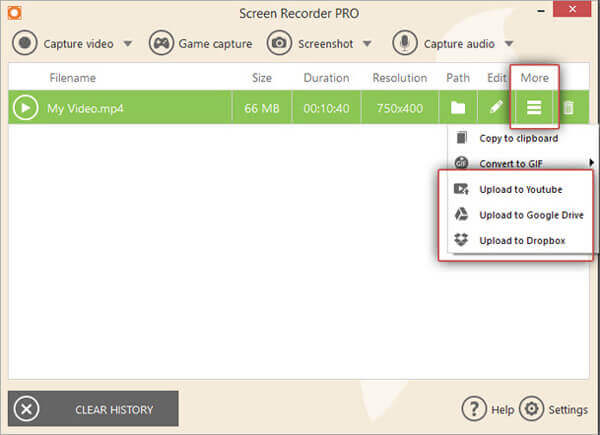Select the My Video.mp4 filename

click(x=85, y=109)
